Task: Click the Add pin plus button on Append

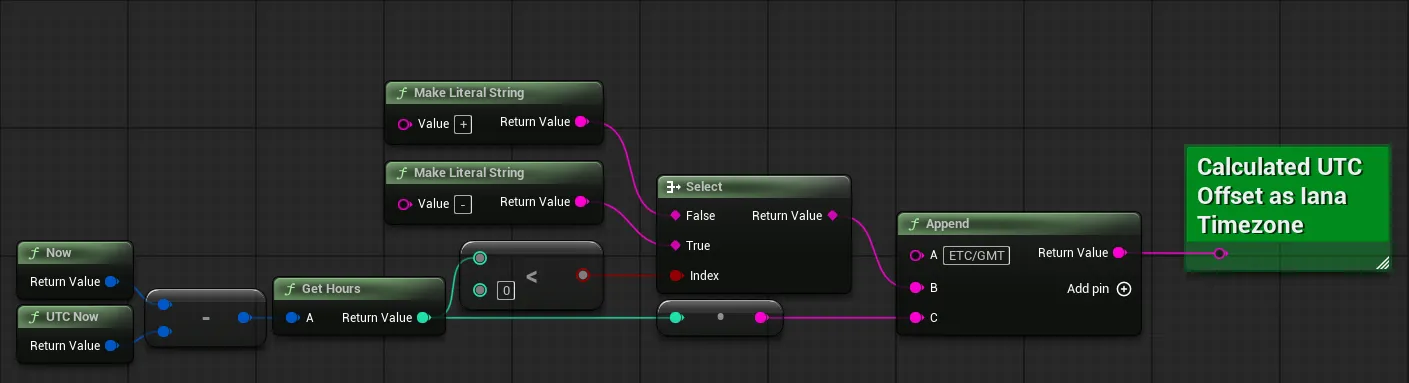Action: [1124, 289]
